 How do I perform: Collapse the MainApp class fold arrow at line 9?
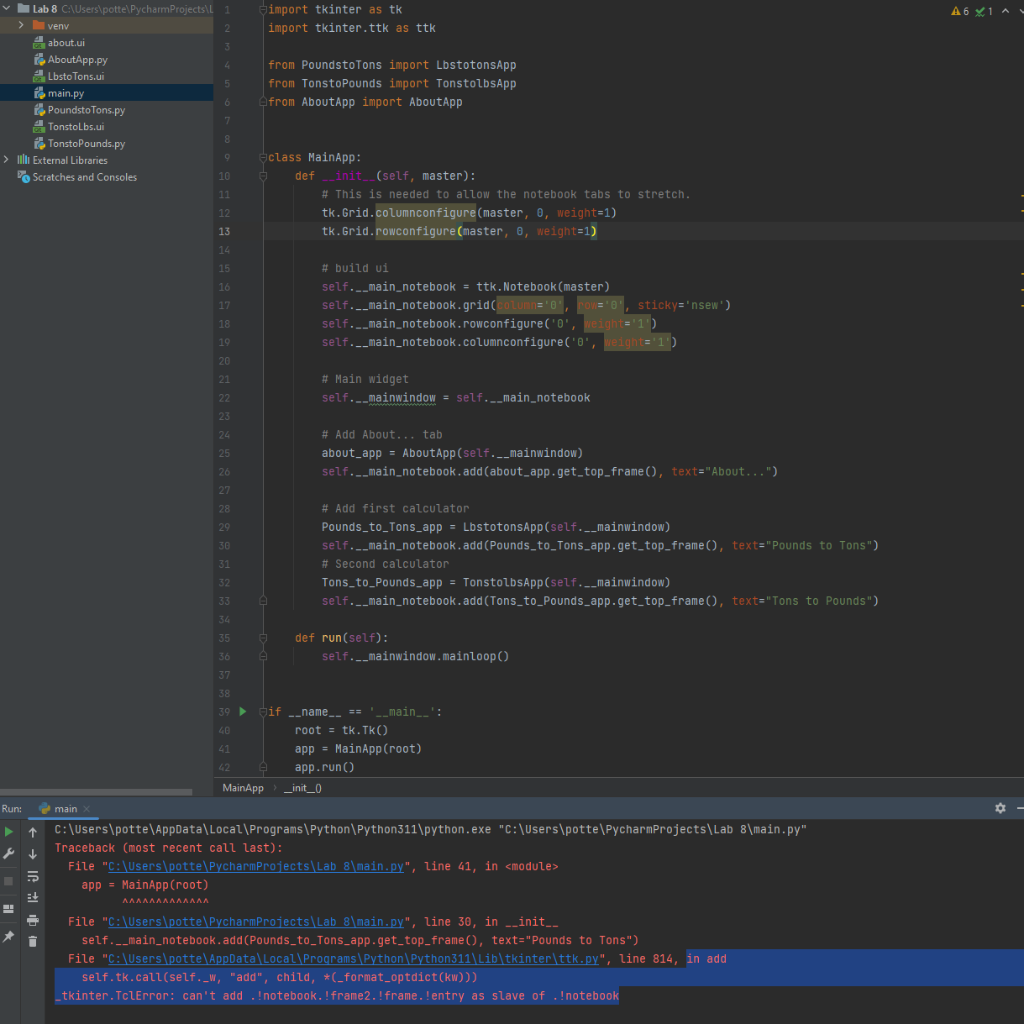click(x=261, y=156)
